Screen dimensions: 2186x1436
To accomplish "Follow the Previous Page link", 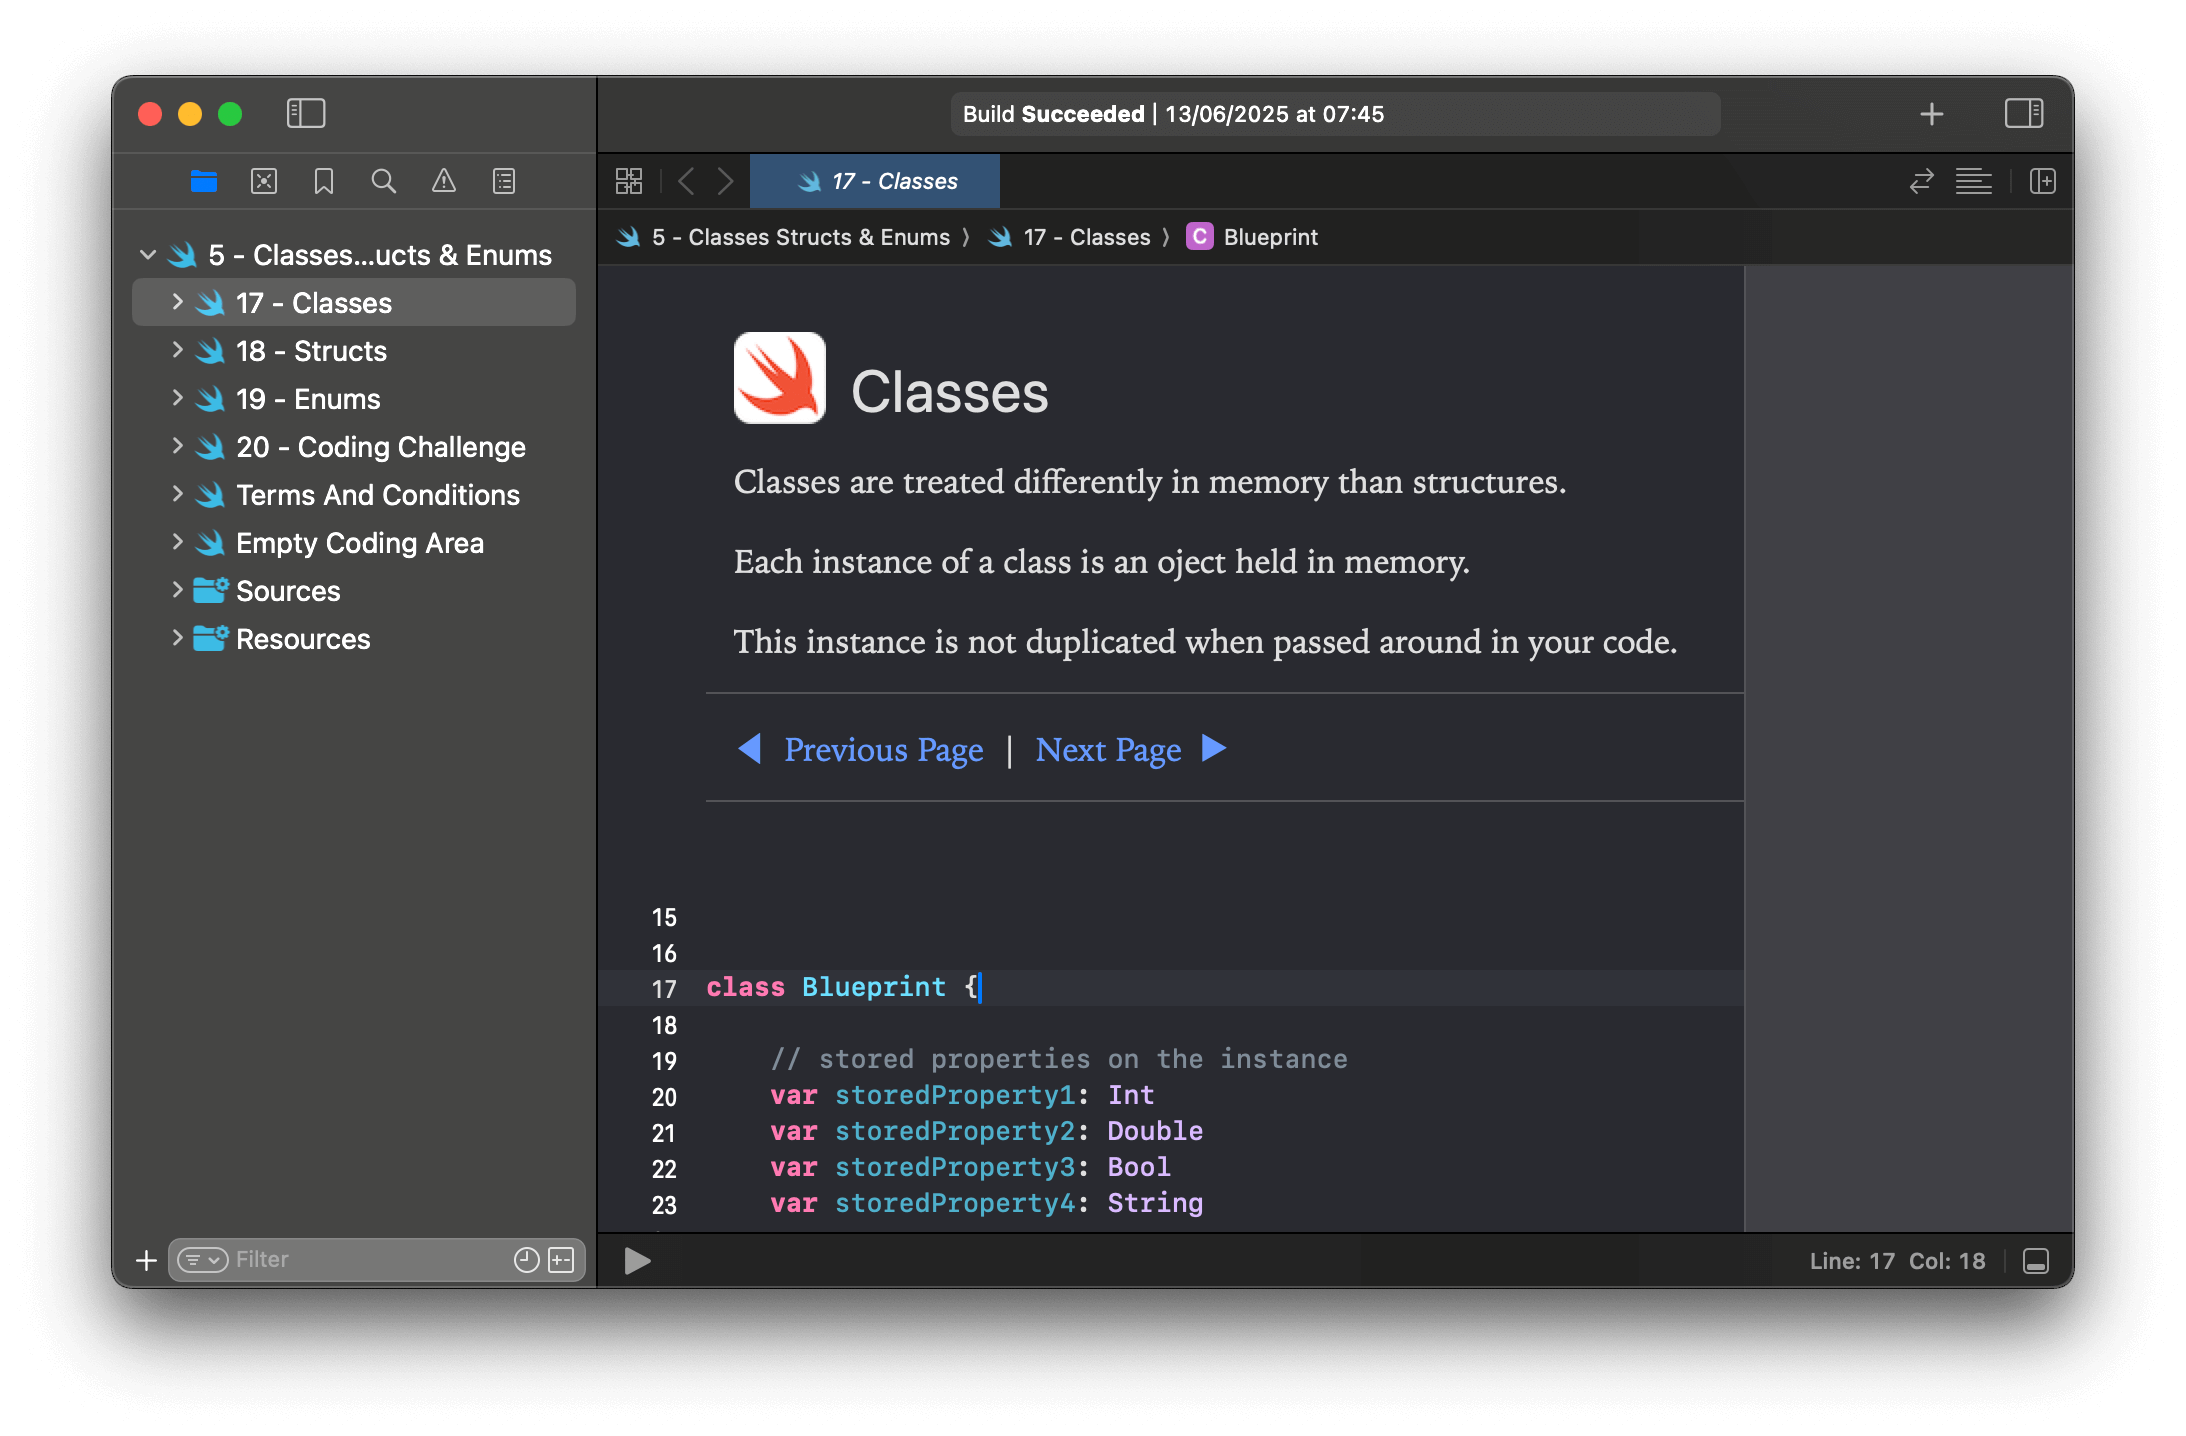I will 883,749.
